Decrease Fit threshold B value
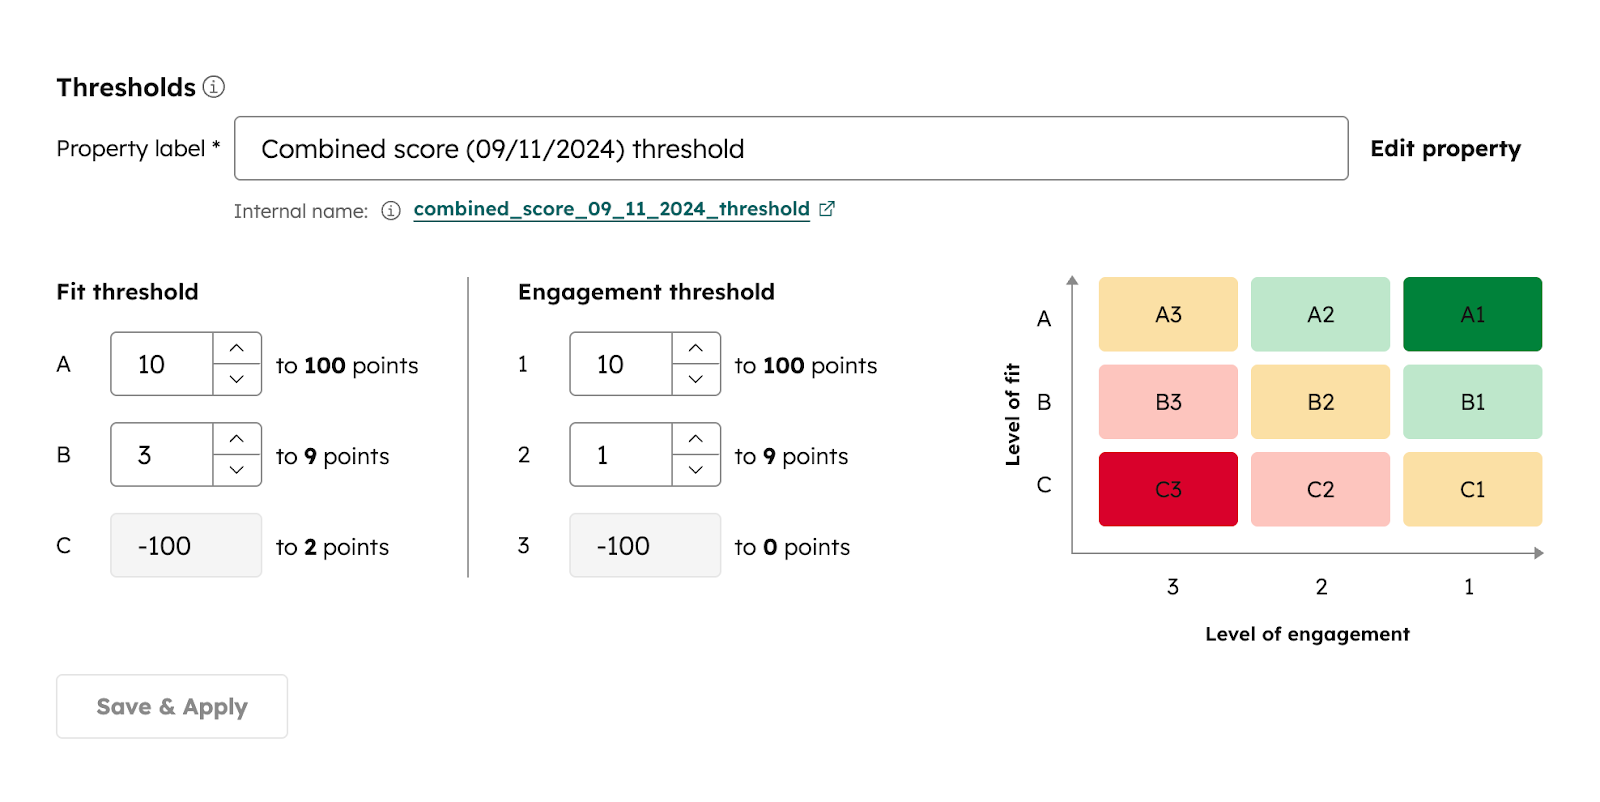Screen dimensions: 1600x802 tap(237, 470)
